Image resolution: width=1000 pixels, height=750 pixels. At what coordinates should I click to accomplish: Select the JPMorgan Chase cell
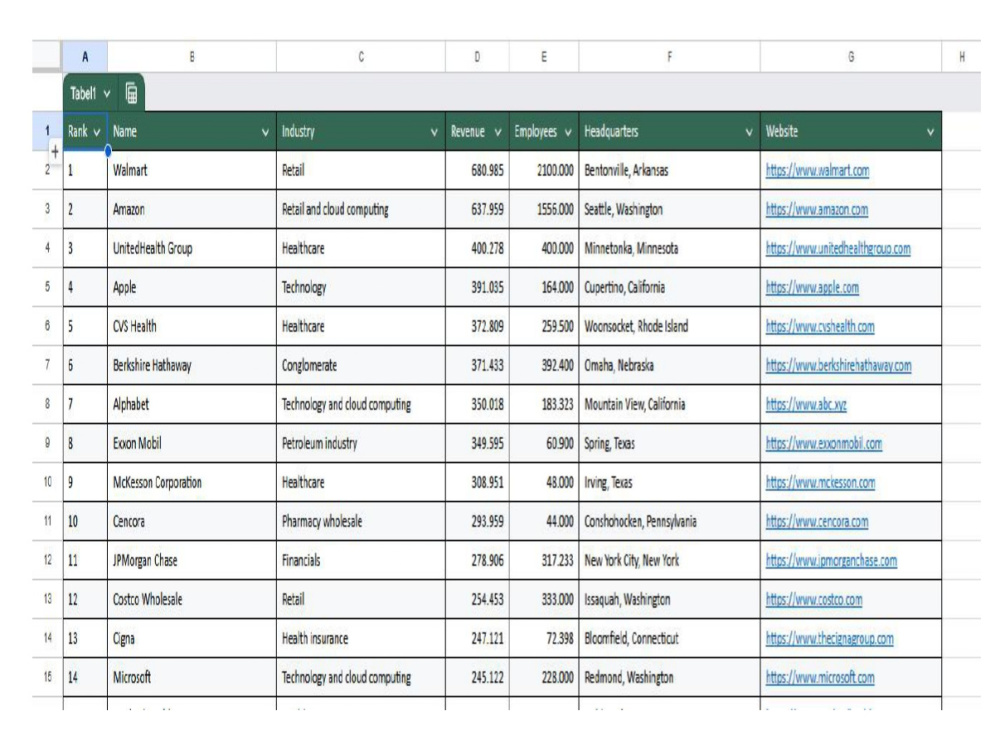click(191, 560)
